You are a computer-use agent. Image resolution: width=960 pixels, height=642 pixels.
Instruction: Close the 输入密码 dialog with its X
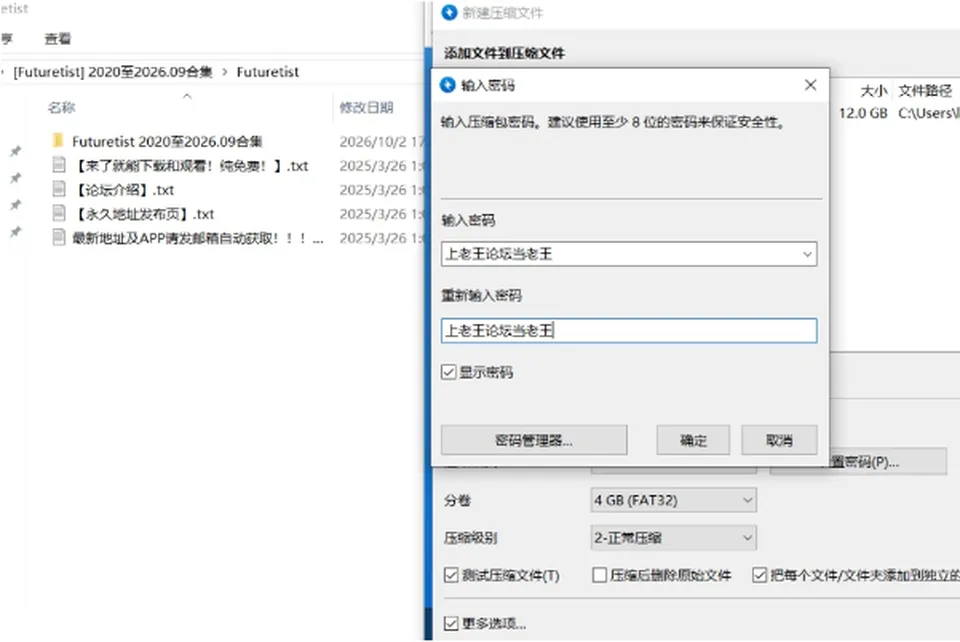pyautogui.click(x=811, y=85)
